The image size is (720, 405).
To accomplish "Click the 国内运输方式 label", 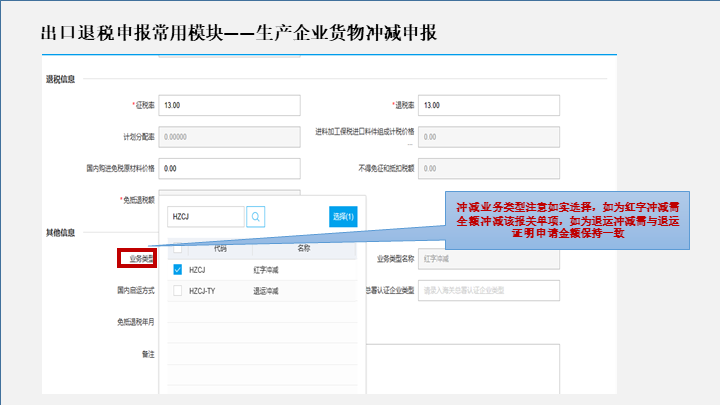I will [x=136, y=291].
